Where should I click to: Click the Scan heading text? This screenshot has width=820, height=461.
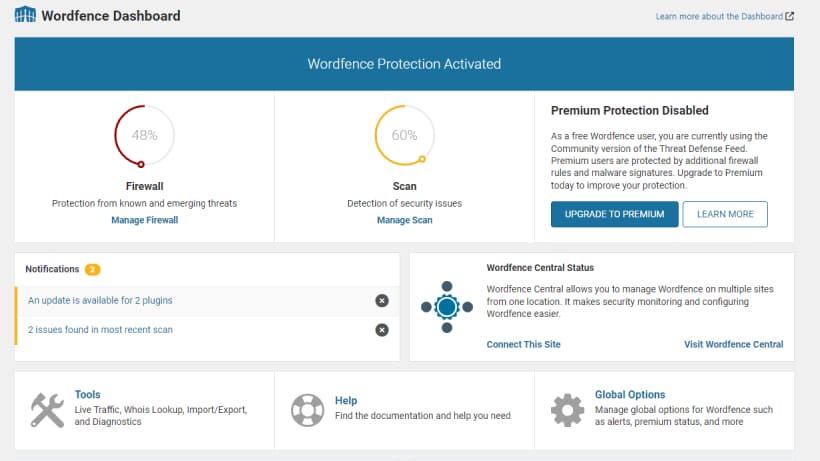(404, 186)
